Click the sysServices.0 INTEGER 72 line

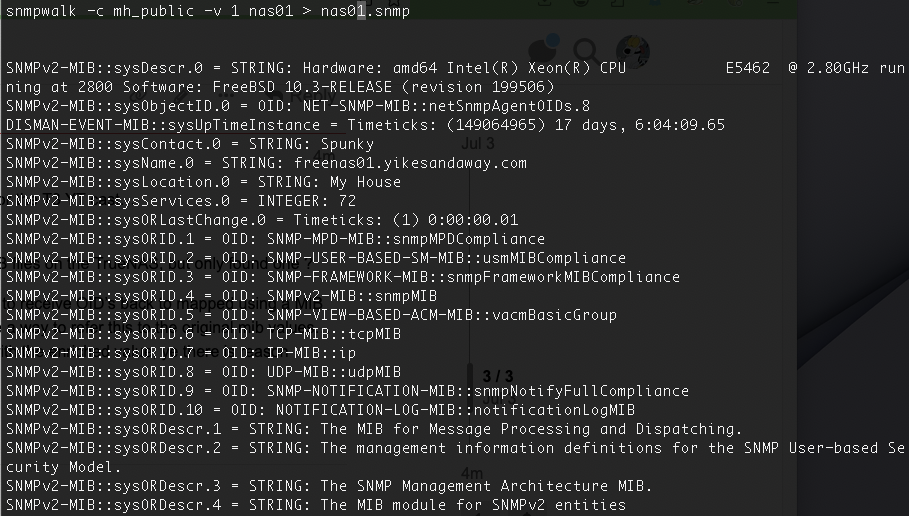[181, 201]
